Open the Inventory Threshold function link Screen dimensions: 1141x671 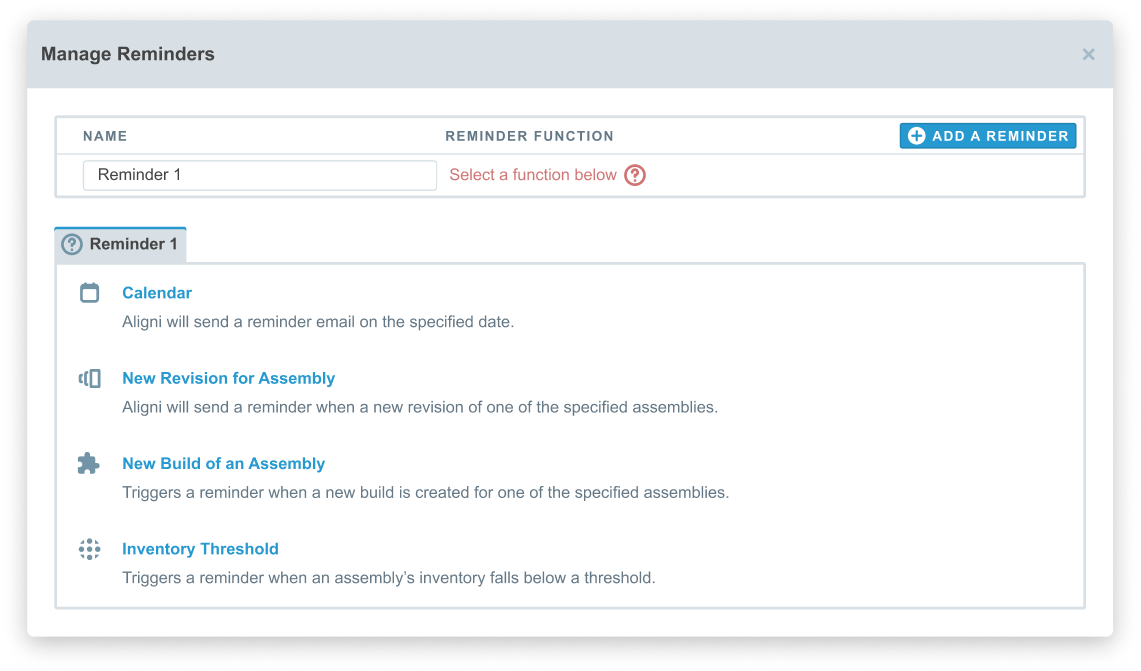pyautogui.click(x=200, y=549)
